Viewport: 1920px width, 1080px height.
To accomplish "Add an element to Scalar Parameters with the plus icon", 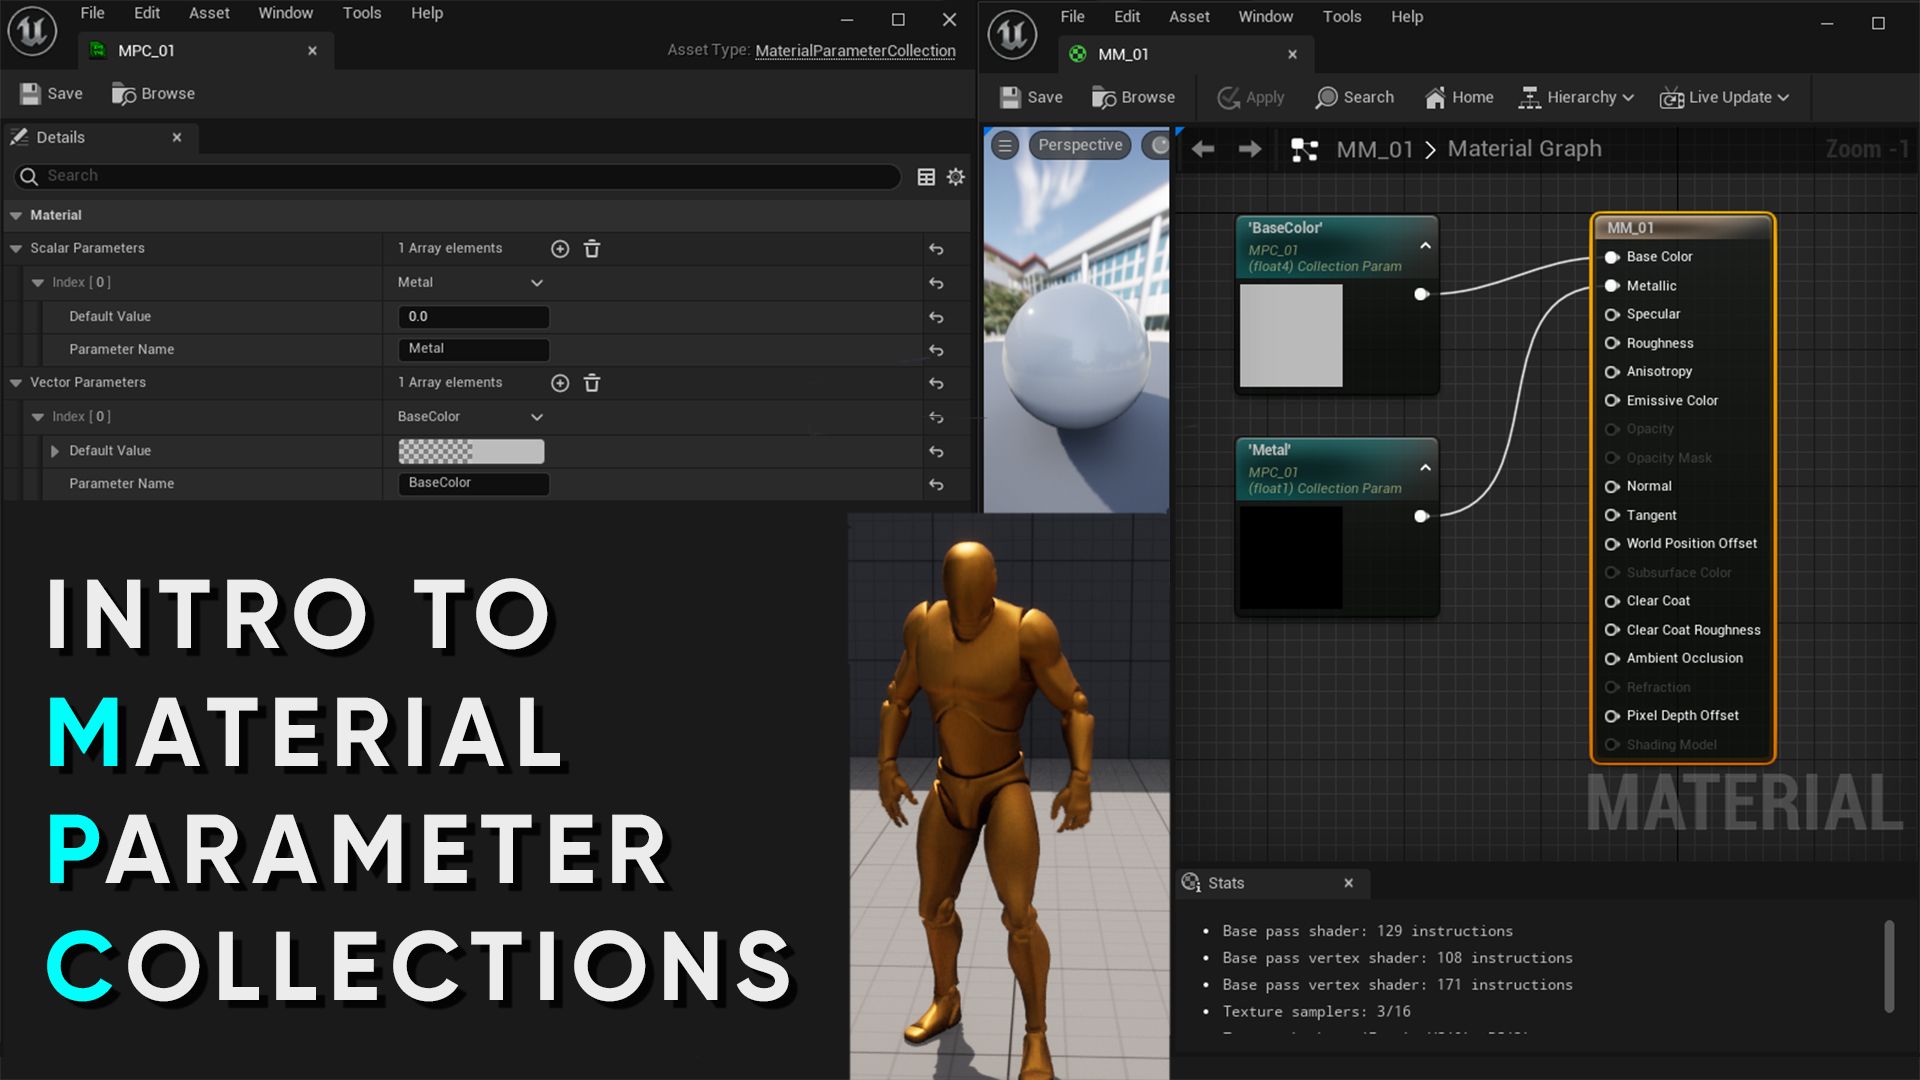I will click(560, 248).
